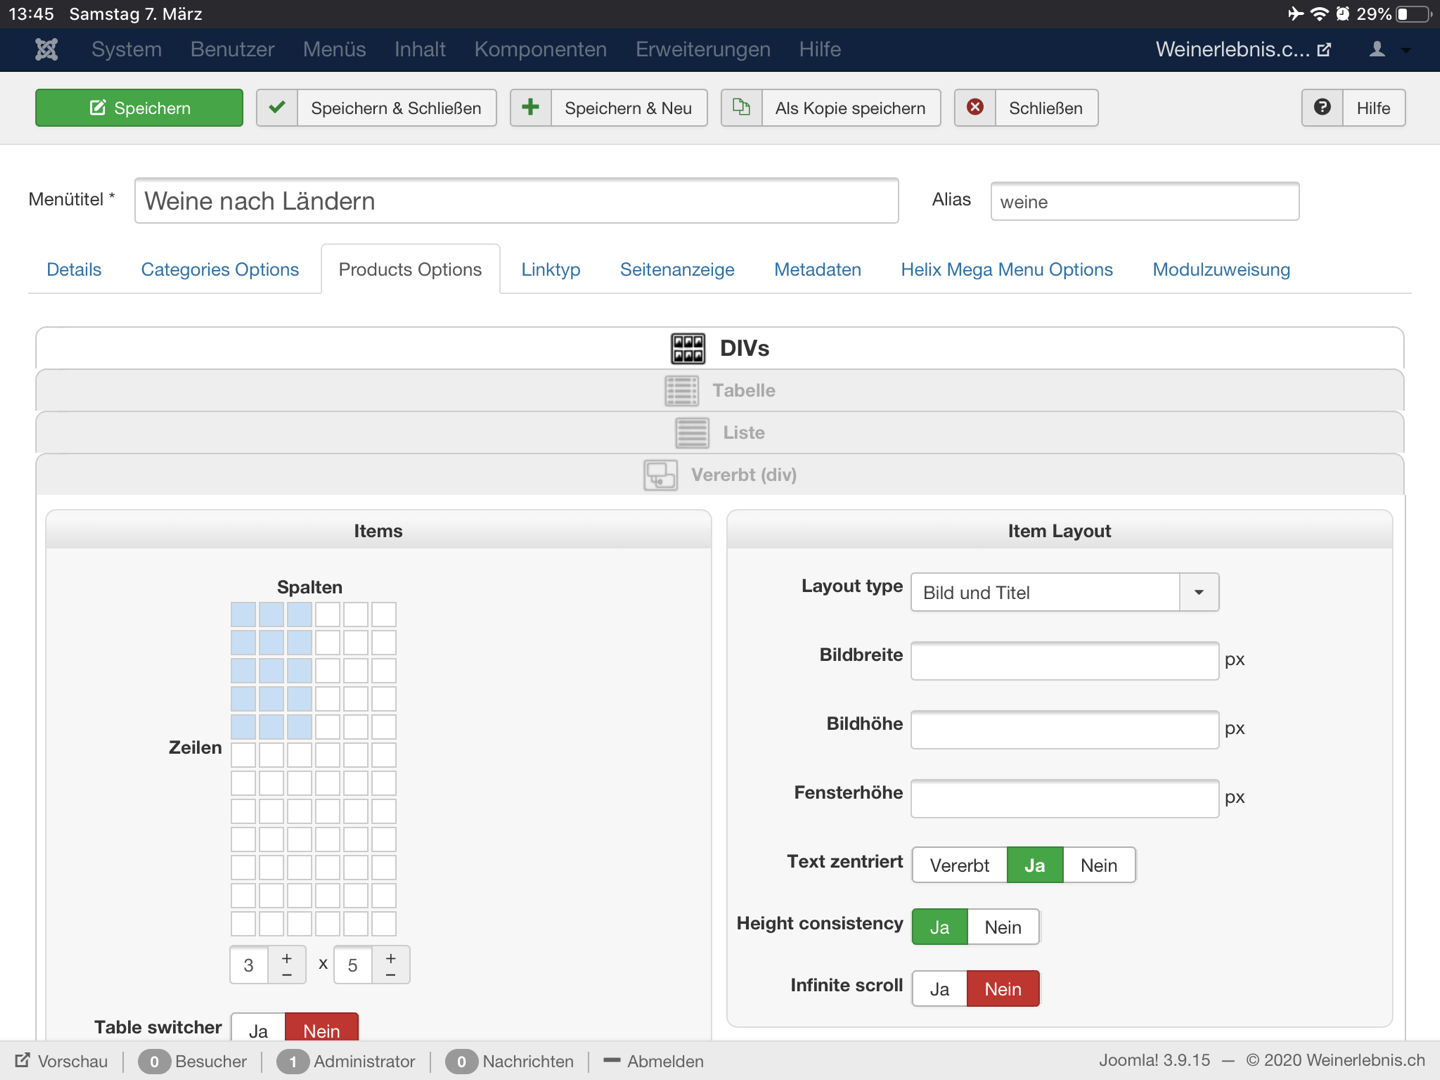Click the green checkmark save-and-close icon

pos(277,107)
